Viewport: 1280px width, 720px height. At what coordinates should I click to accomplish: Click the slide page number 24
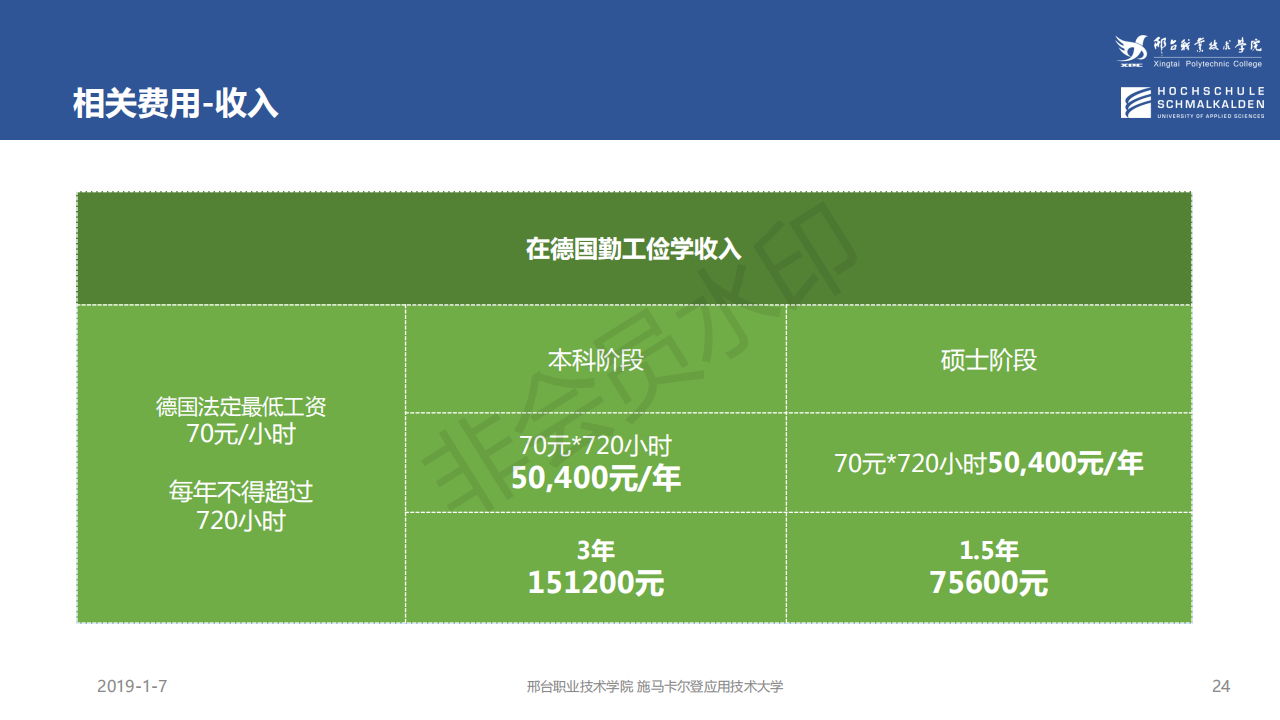[1220, 686]
